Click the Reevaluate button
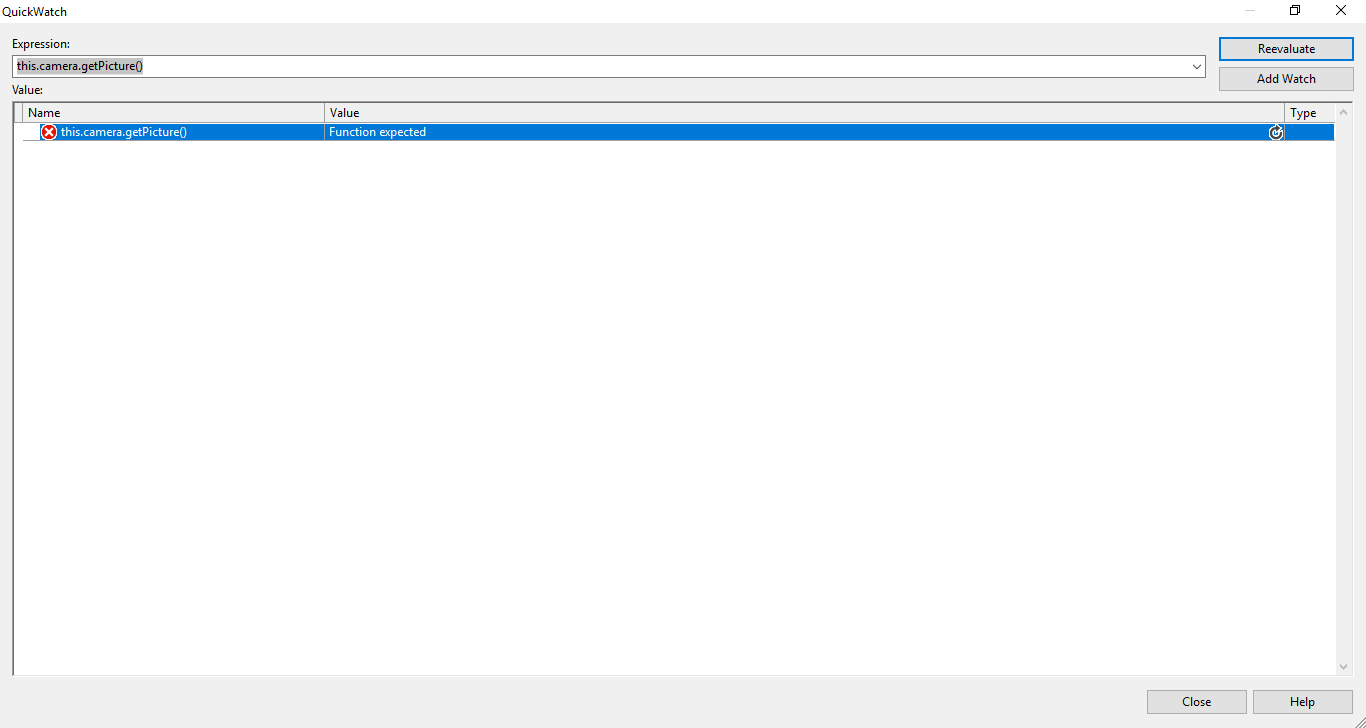The height and width of the screenshot is (728, 1366). 1286,48
